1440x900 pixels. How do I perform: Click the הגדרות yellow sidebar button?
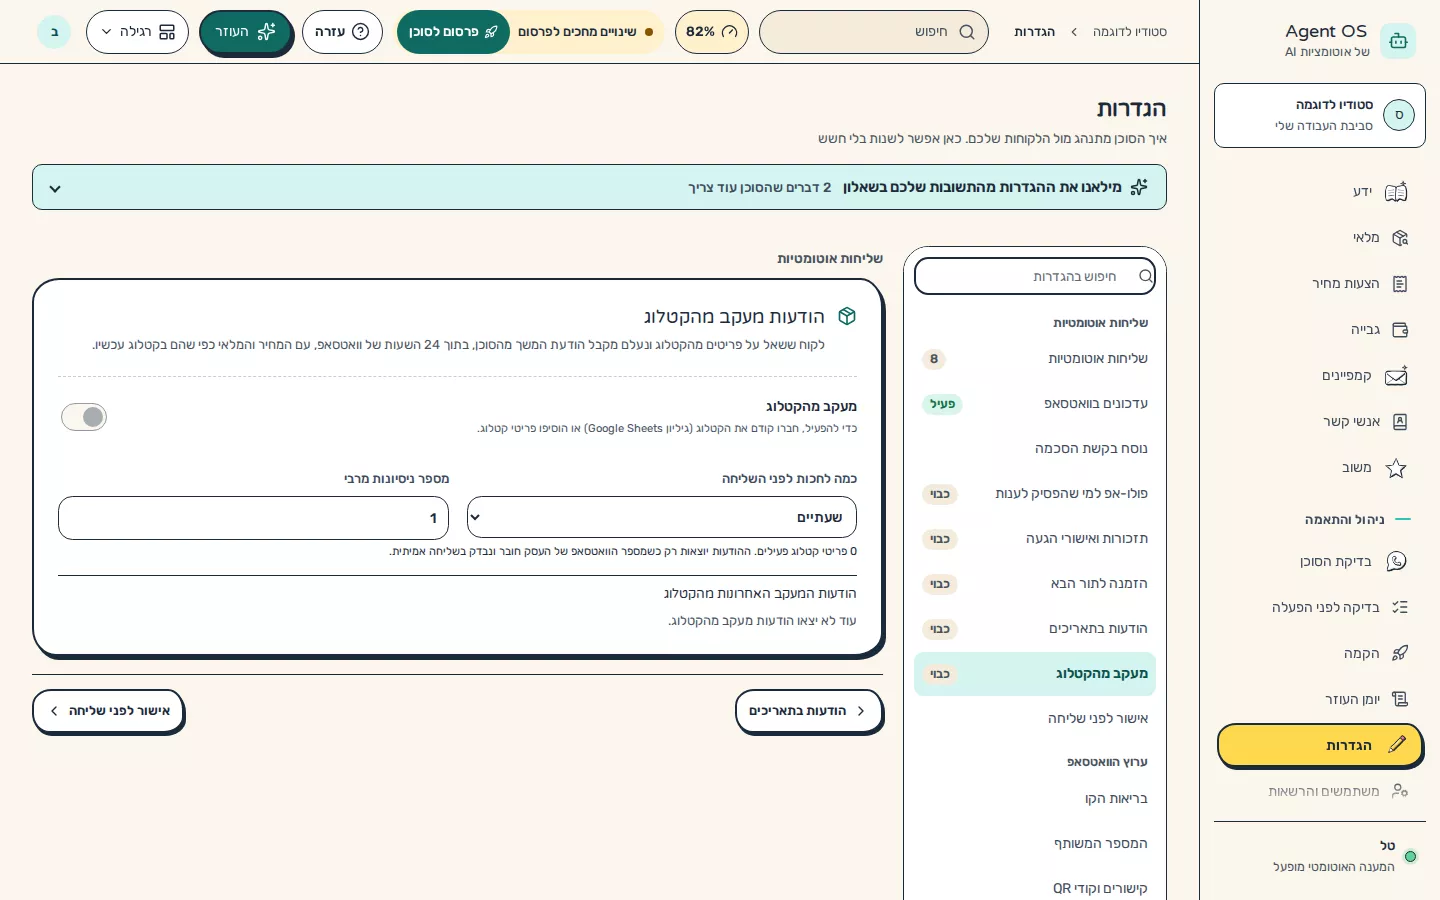tap(1320, 745)
